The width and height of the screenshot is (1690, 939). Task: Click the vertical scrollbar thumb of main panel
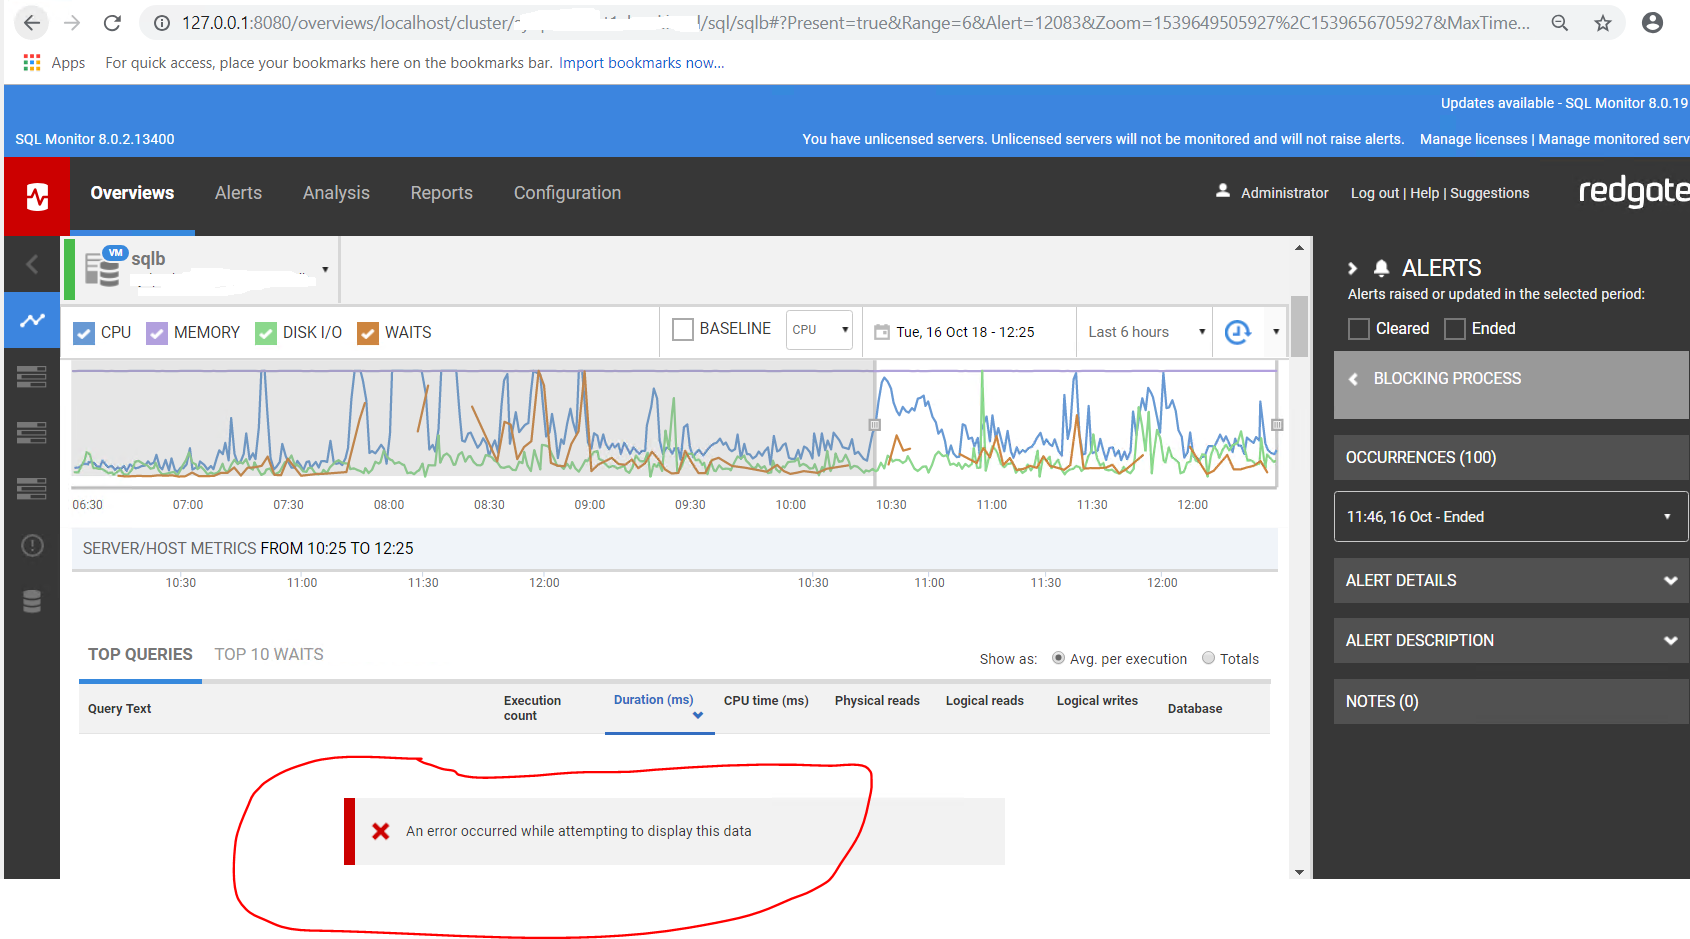coord(1299,326)
